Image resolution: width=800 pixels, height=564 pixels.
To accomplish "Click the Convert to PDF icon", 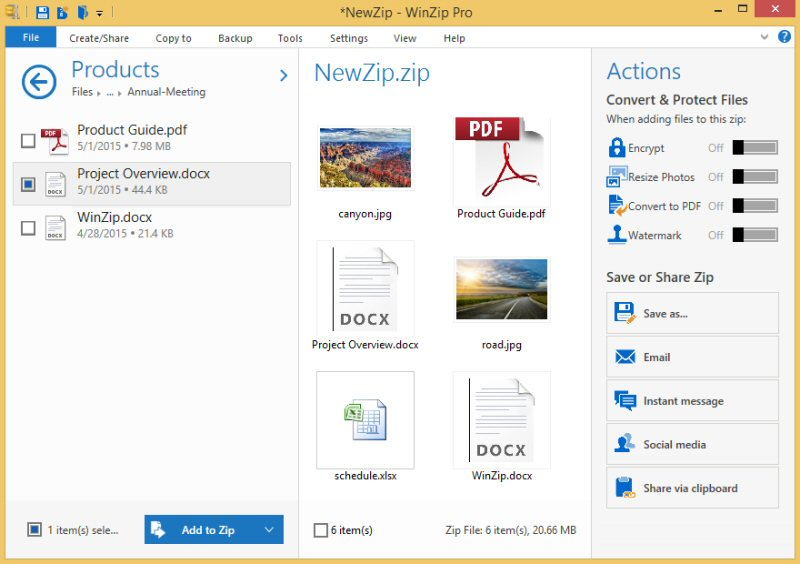I will [x=616, y=206].
